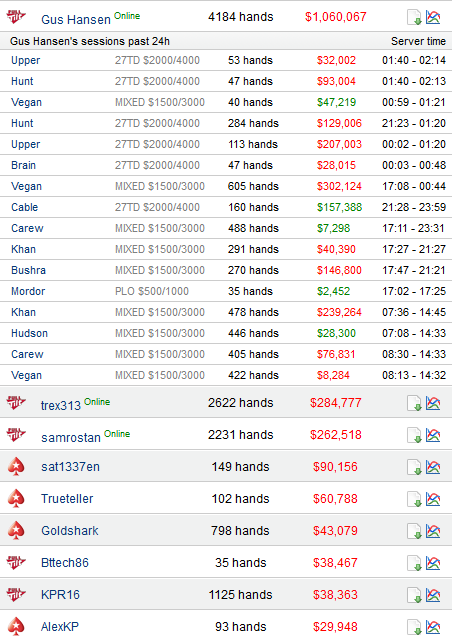Open the Brain table session link
452x641 pixels.
tap(23, 165)
